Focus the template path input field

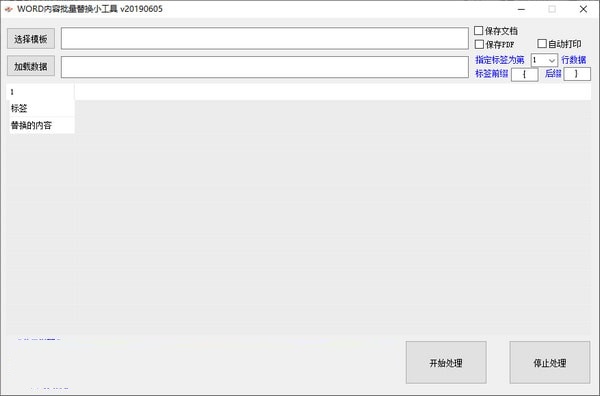265,38
